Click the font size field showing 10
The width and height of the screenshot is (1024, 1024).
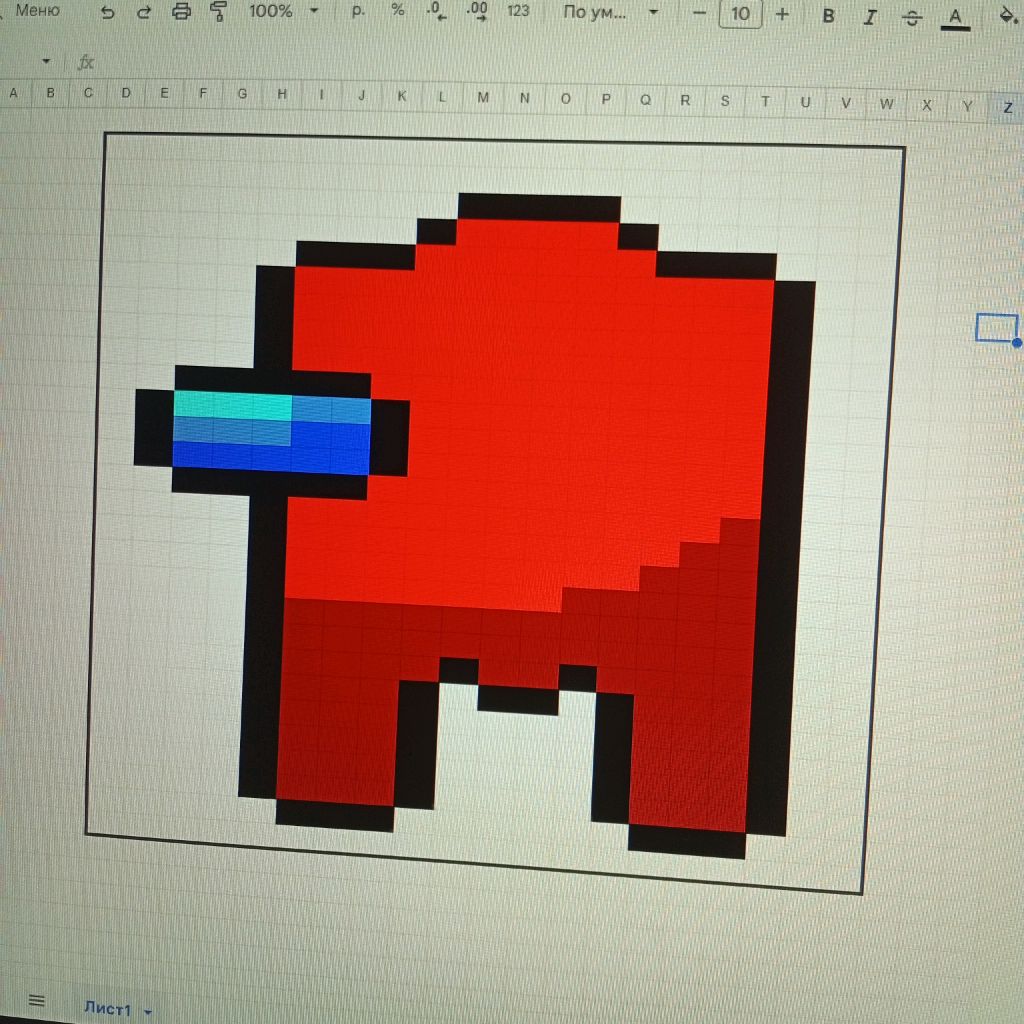740,14
